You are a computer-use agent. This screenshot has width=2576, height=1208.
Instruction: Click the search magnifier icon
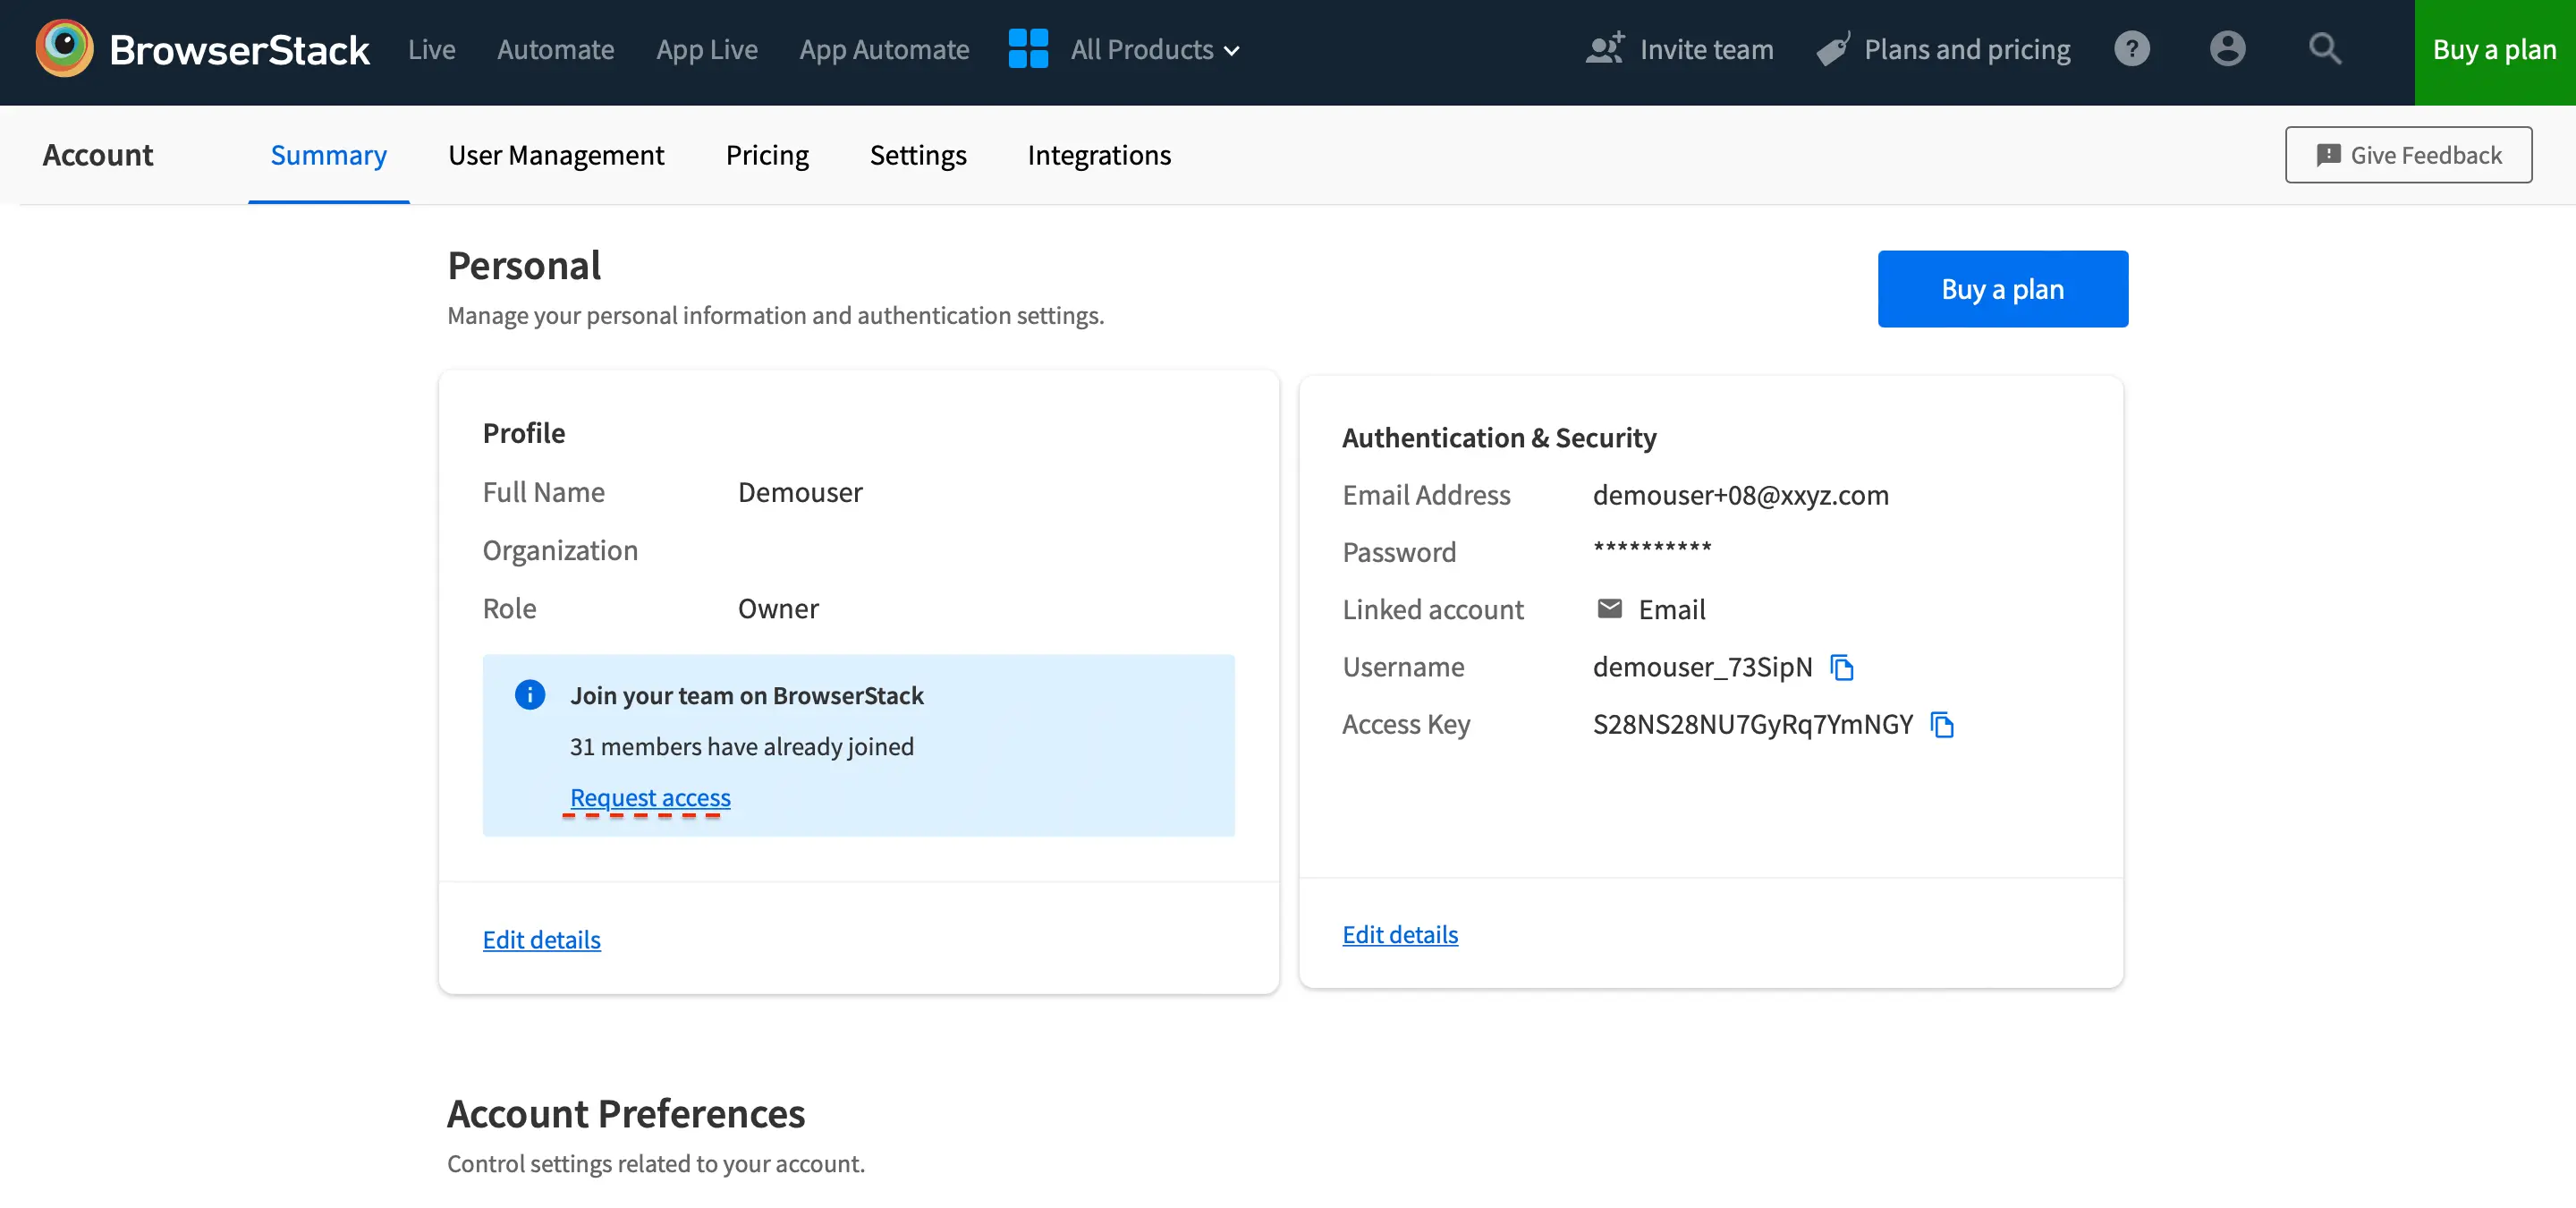click(2324, 49)
